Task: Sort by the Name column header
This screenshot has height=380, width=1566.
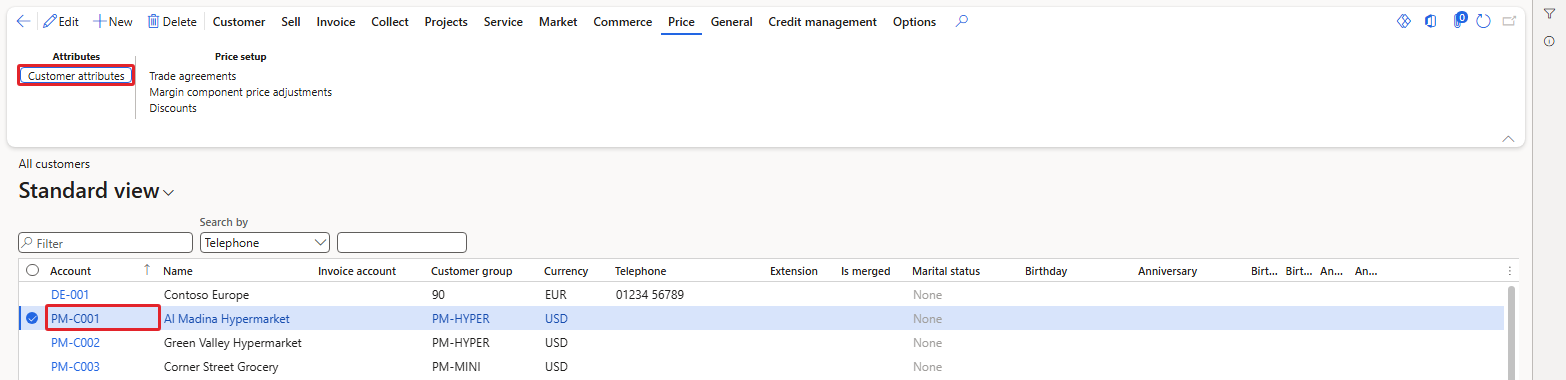Action: 178,271
